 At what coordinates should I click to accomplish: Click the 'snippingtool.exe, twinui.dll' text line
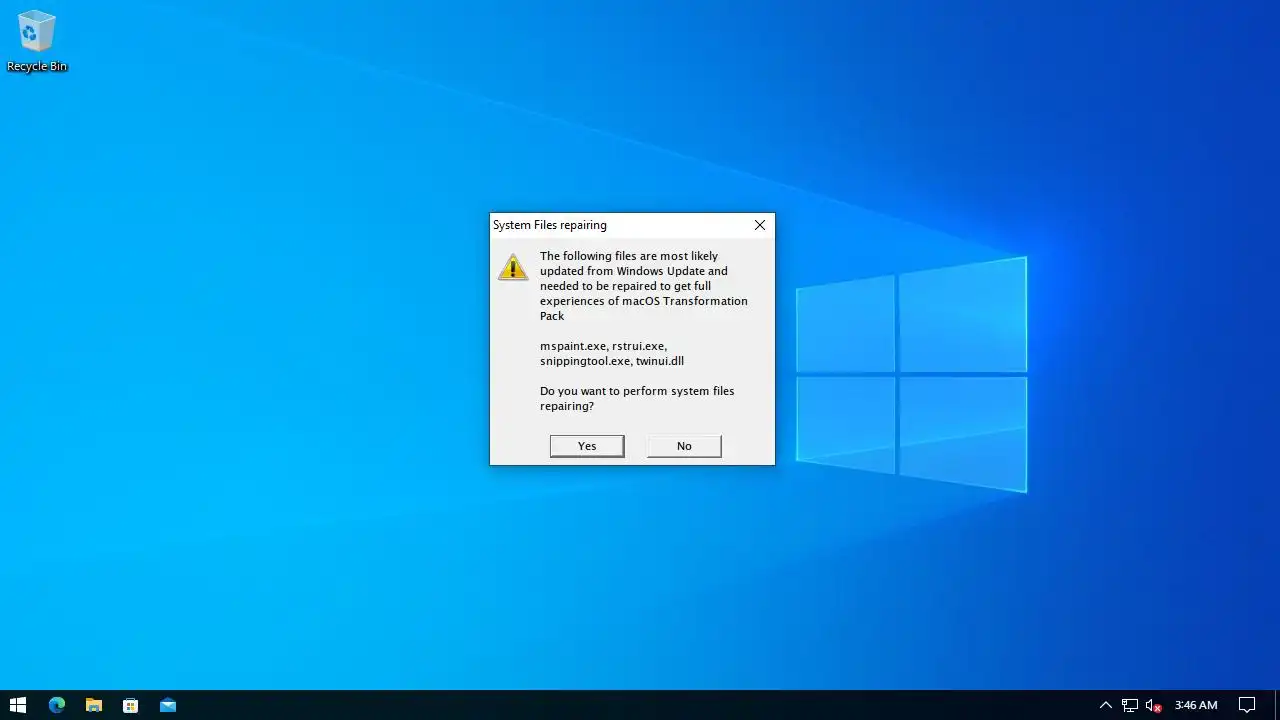click(612, 361)
